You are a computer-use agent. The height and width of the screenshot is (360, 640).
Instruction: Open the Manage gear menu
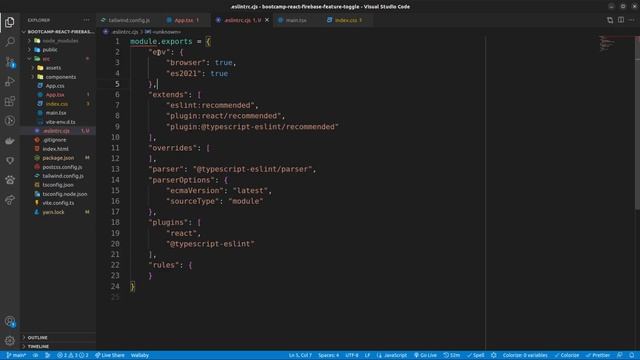click(x=10, y=340)
